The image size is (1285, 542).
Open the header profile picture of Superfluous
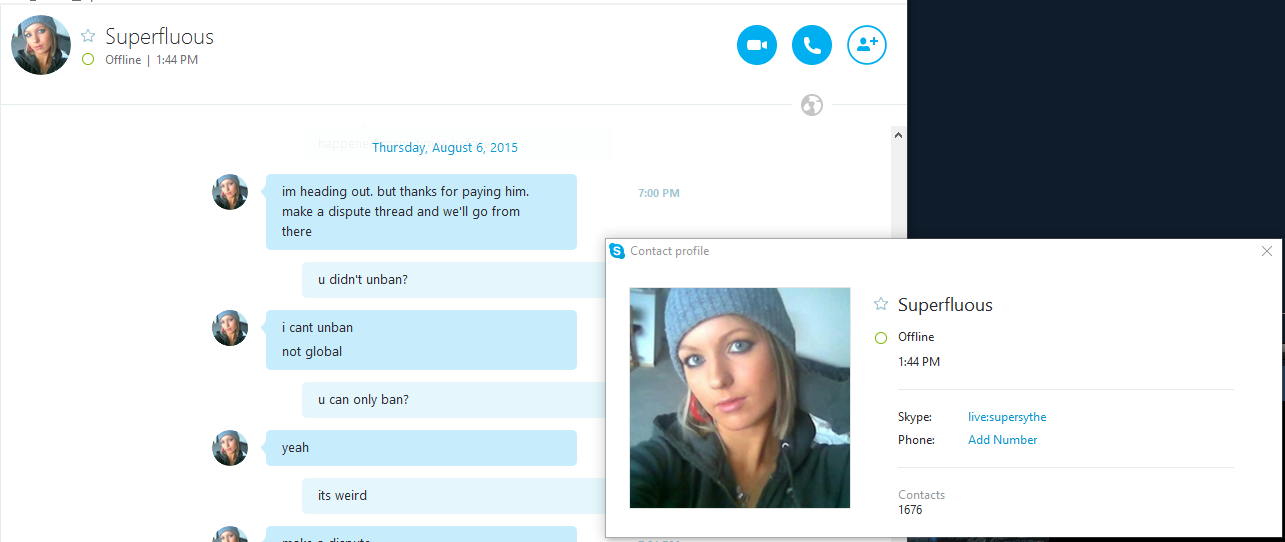[41, 45]
